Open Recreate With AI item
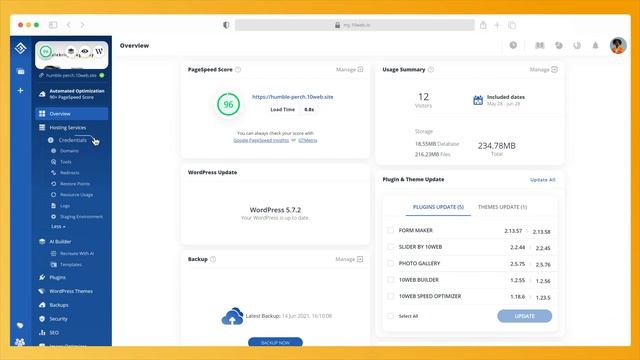640x360 pixels. click(76, 253)
